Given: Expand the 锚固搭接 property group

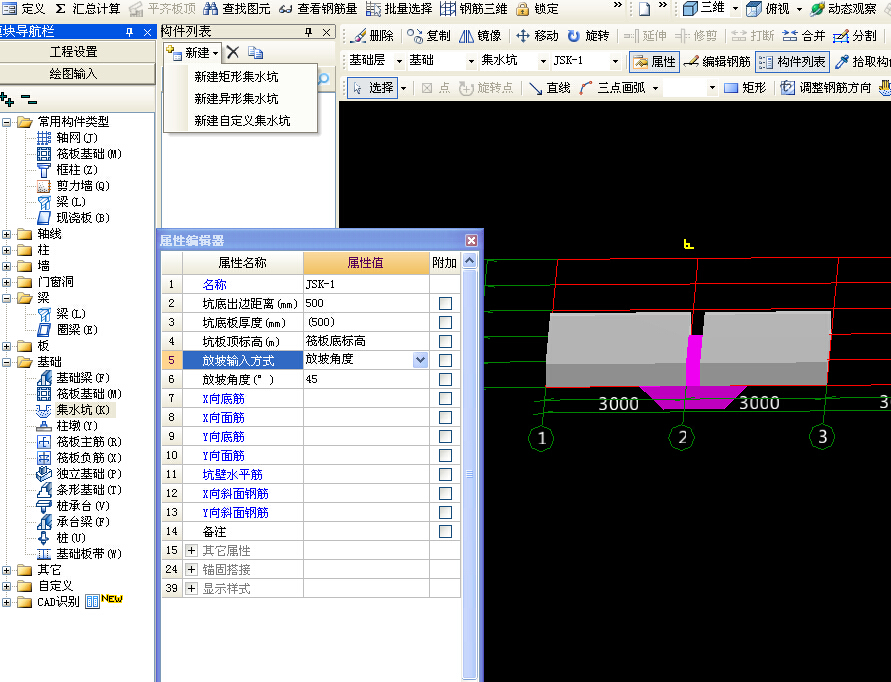Looking at the screenshot, I should click(191, 569).
